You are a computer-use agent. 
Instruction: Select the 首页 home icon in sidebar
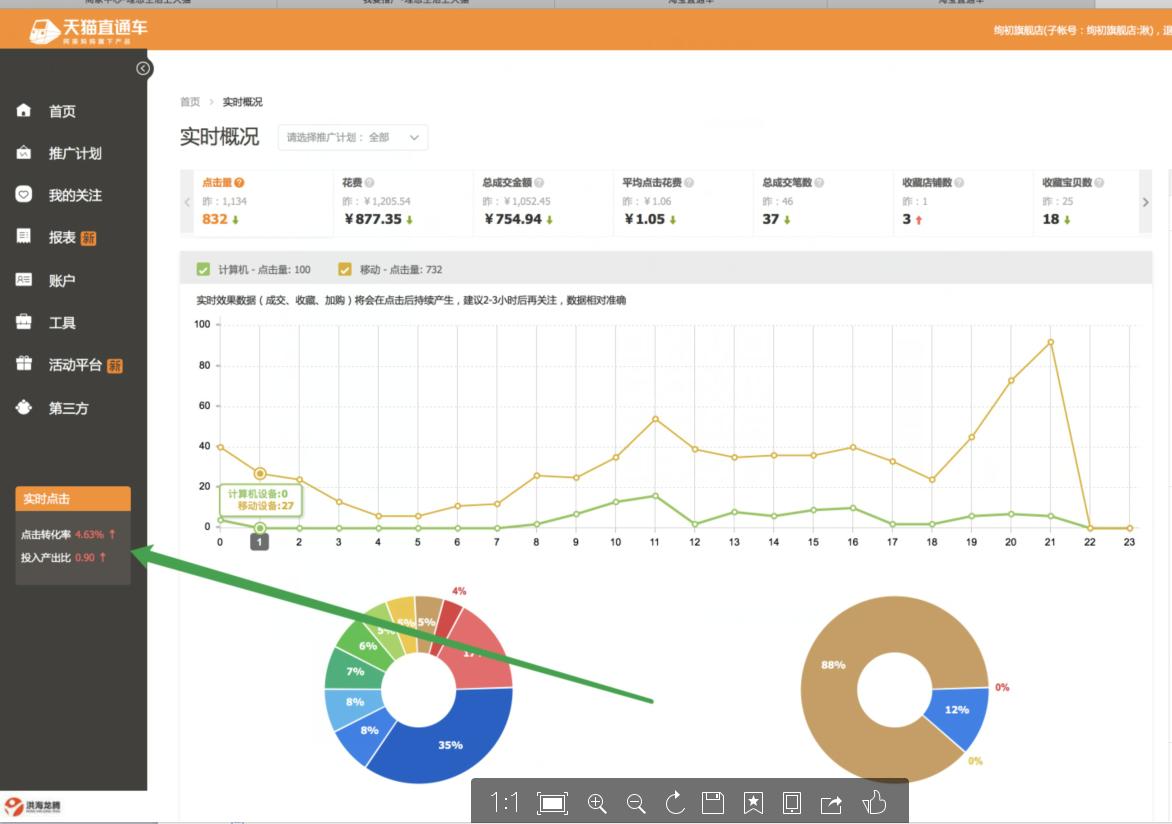(x=24, y=110)
